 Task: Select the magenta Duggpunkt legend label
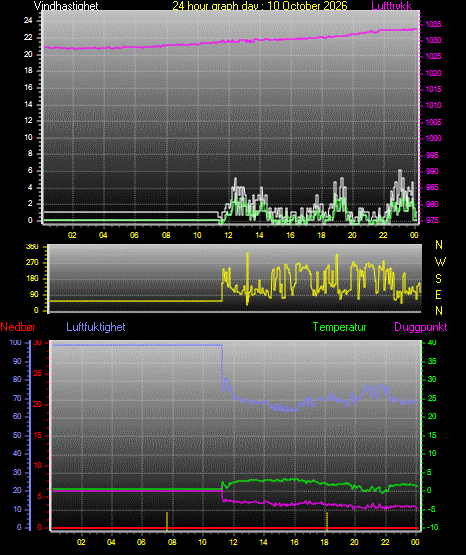(x=421, y=327)
